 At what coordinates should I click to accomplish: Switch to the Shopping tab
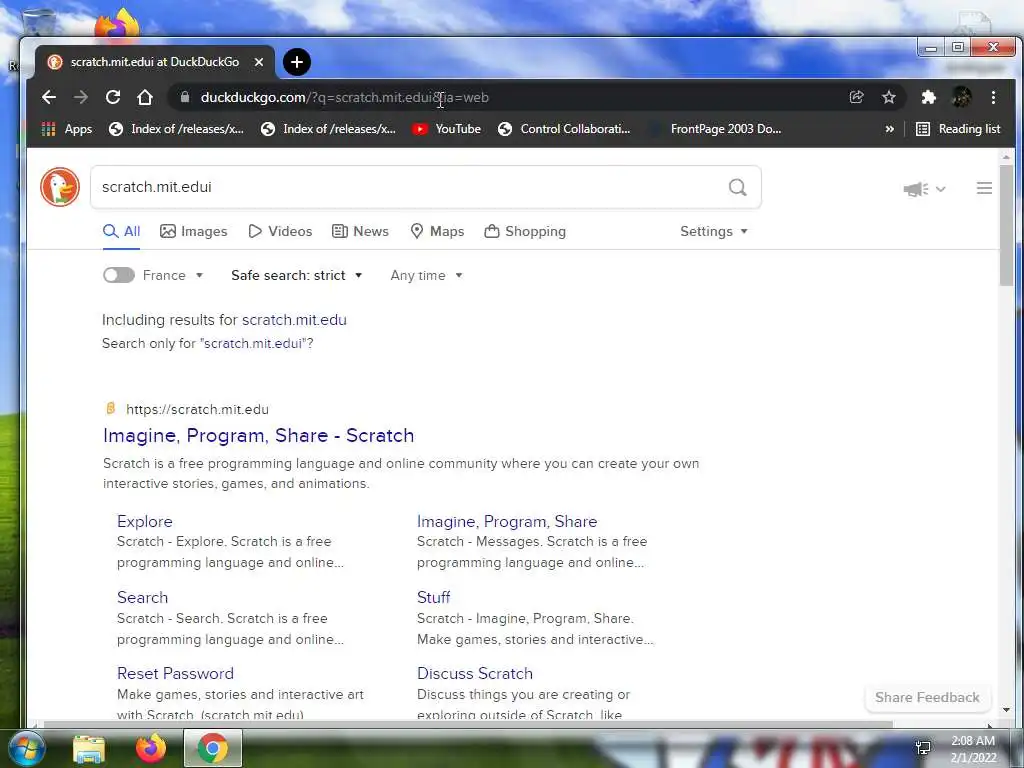tap(525, 231)
